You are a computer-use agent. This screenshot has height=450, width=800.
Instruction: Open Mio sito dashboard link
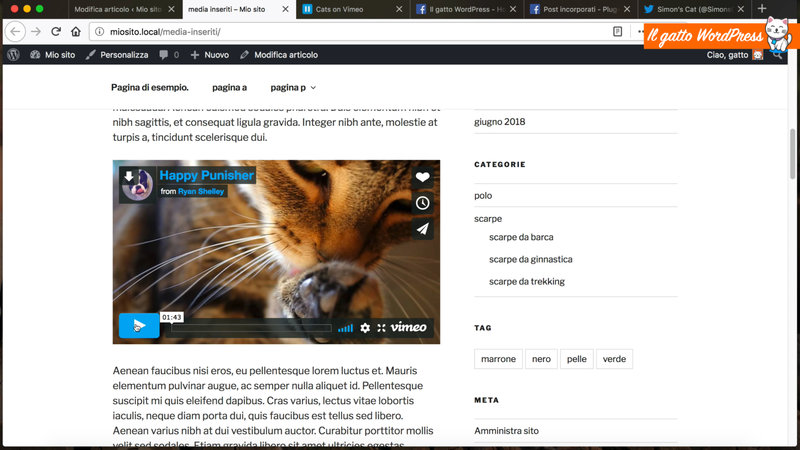click(53, 55)
